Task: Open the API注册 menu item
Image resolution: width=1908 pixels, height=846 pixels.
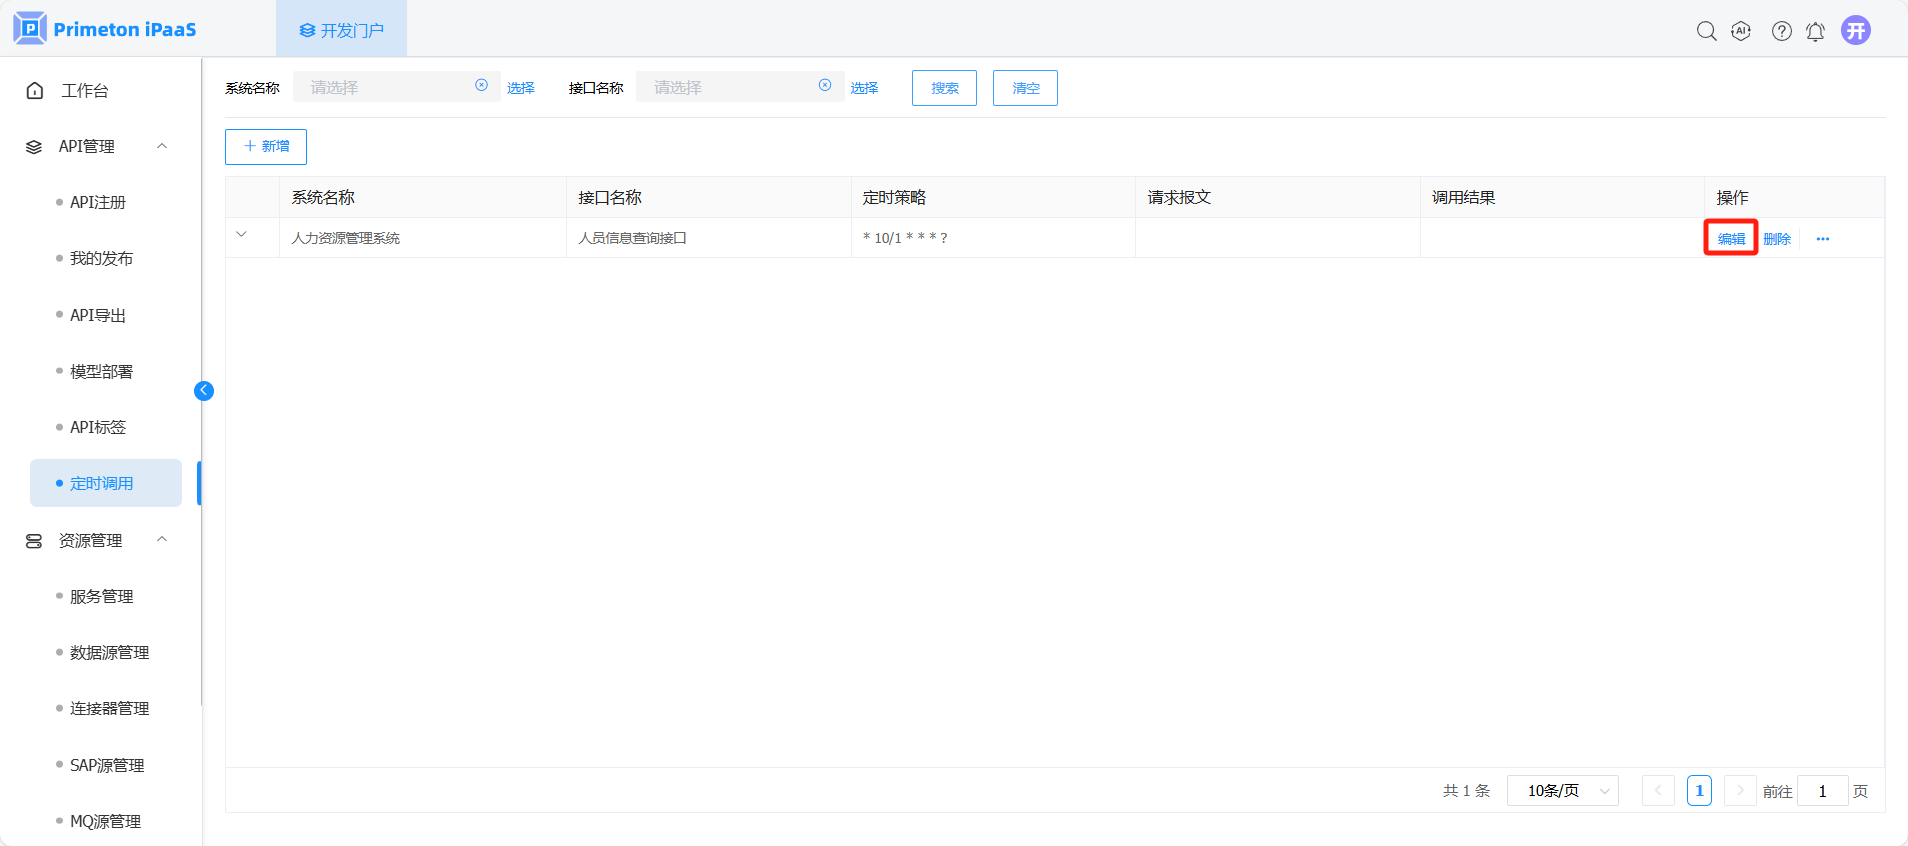Action: (x=98, y=202)
